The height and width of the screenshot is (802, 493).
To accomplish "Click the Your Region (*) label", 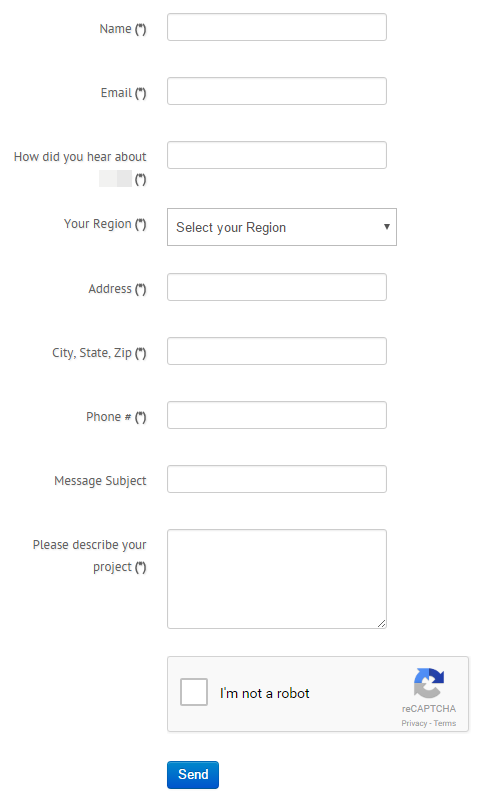I will click(105, 224).
